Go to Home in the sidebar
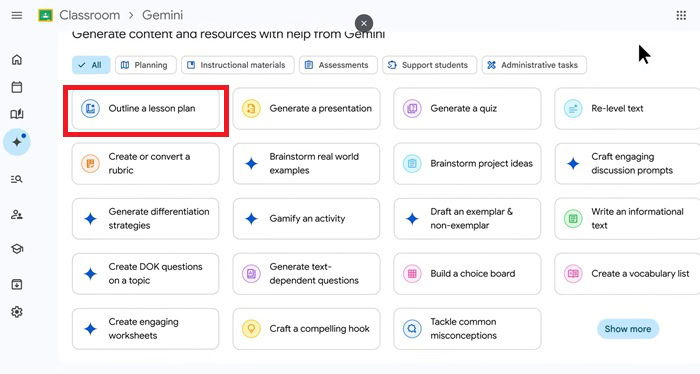 pyautogui.click(x=17, y=59)
